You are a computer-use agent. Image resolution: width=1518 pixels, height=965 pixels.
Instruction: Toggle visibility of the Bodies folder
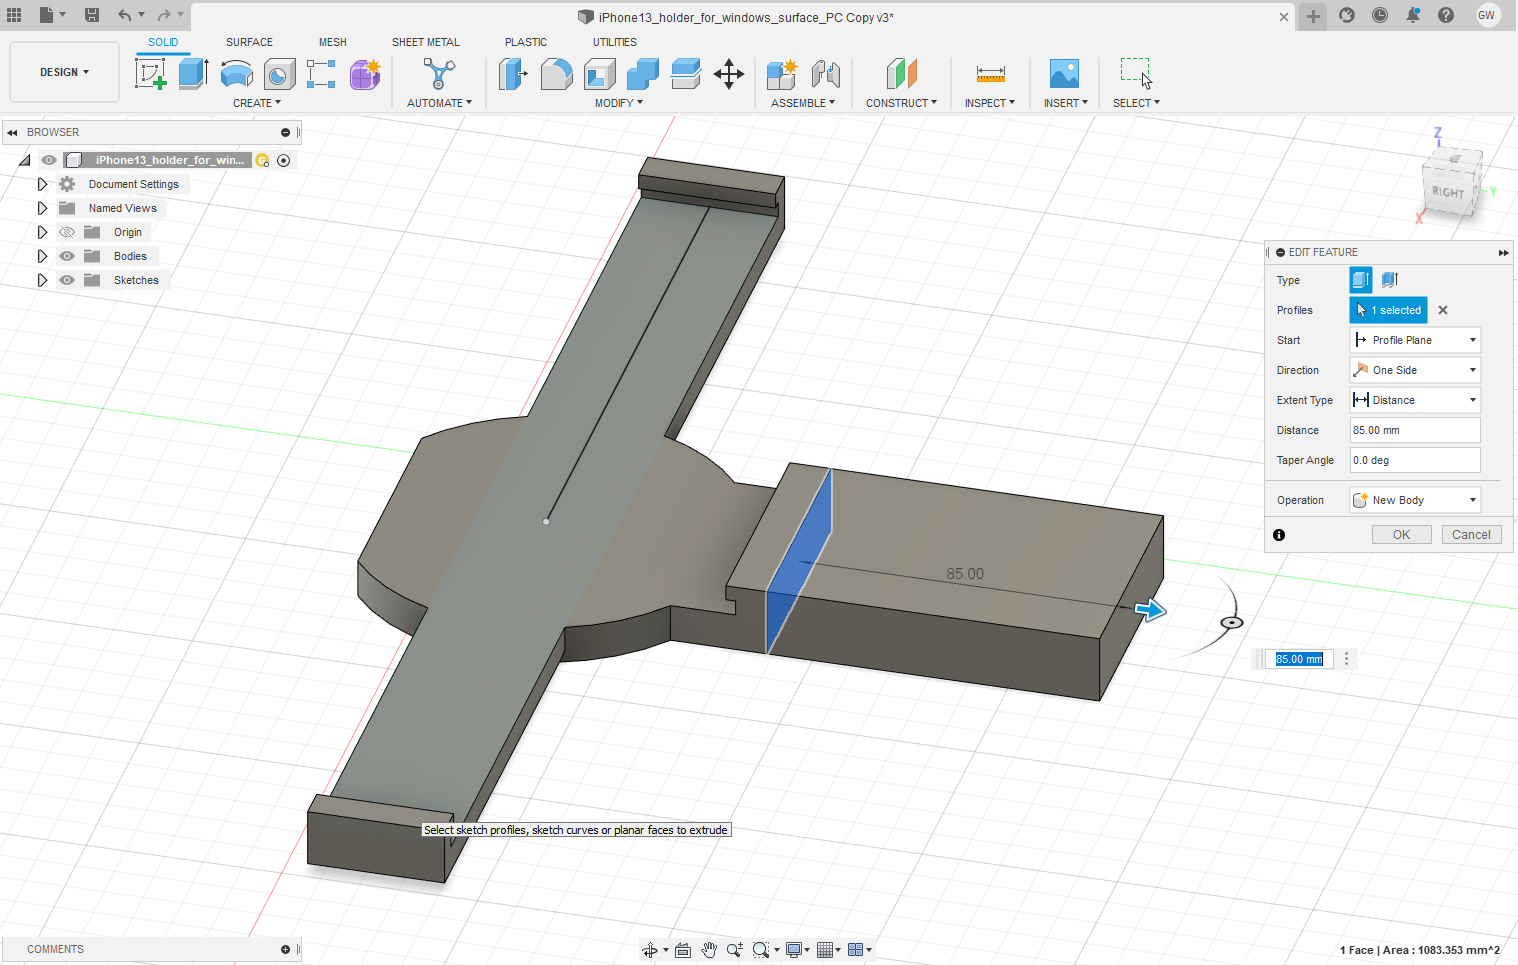67,256
